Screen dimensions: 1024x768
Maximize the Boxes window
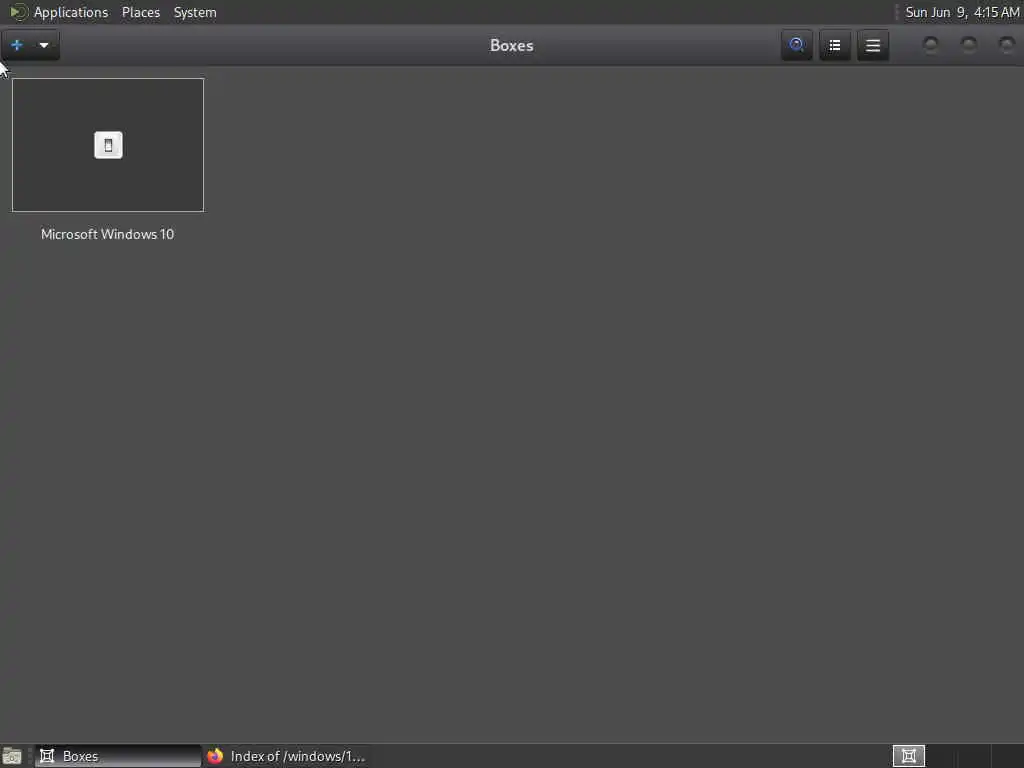[x=968, y=44]
